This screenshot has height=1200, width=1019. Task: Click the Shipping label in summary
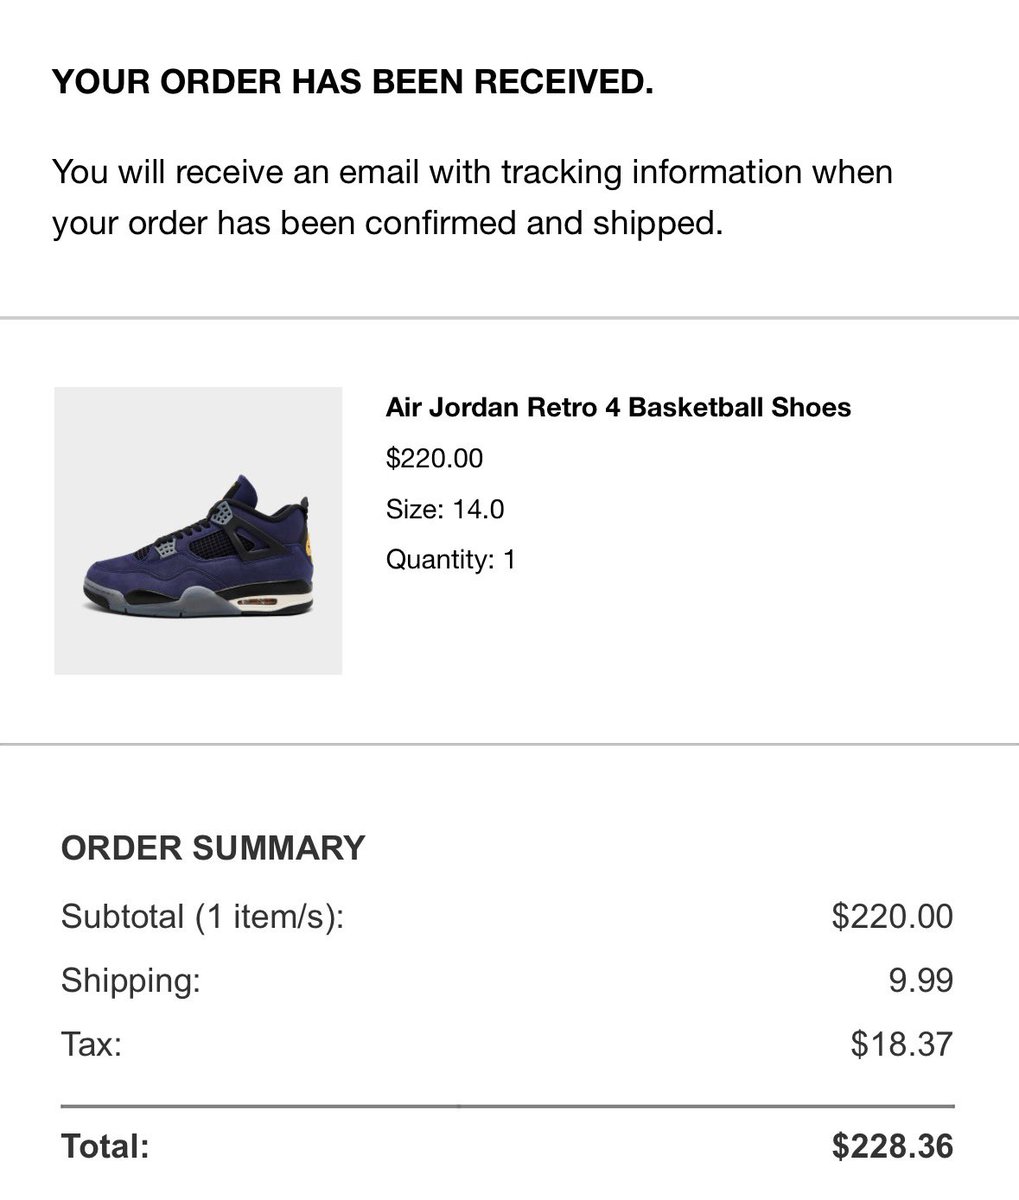[131, 981]
